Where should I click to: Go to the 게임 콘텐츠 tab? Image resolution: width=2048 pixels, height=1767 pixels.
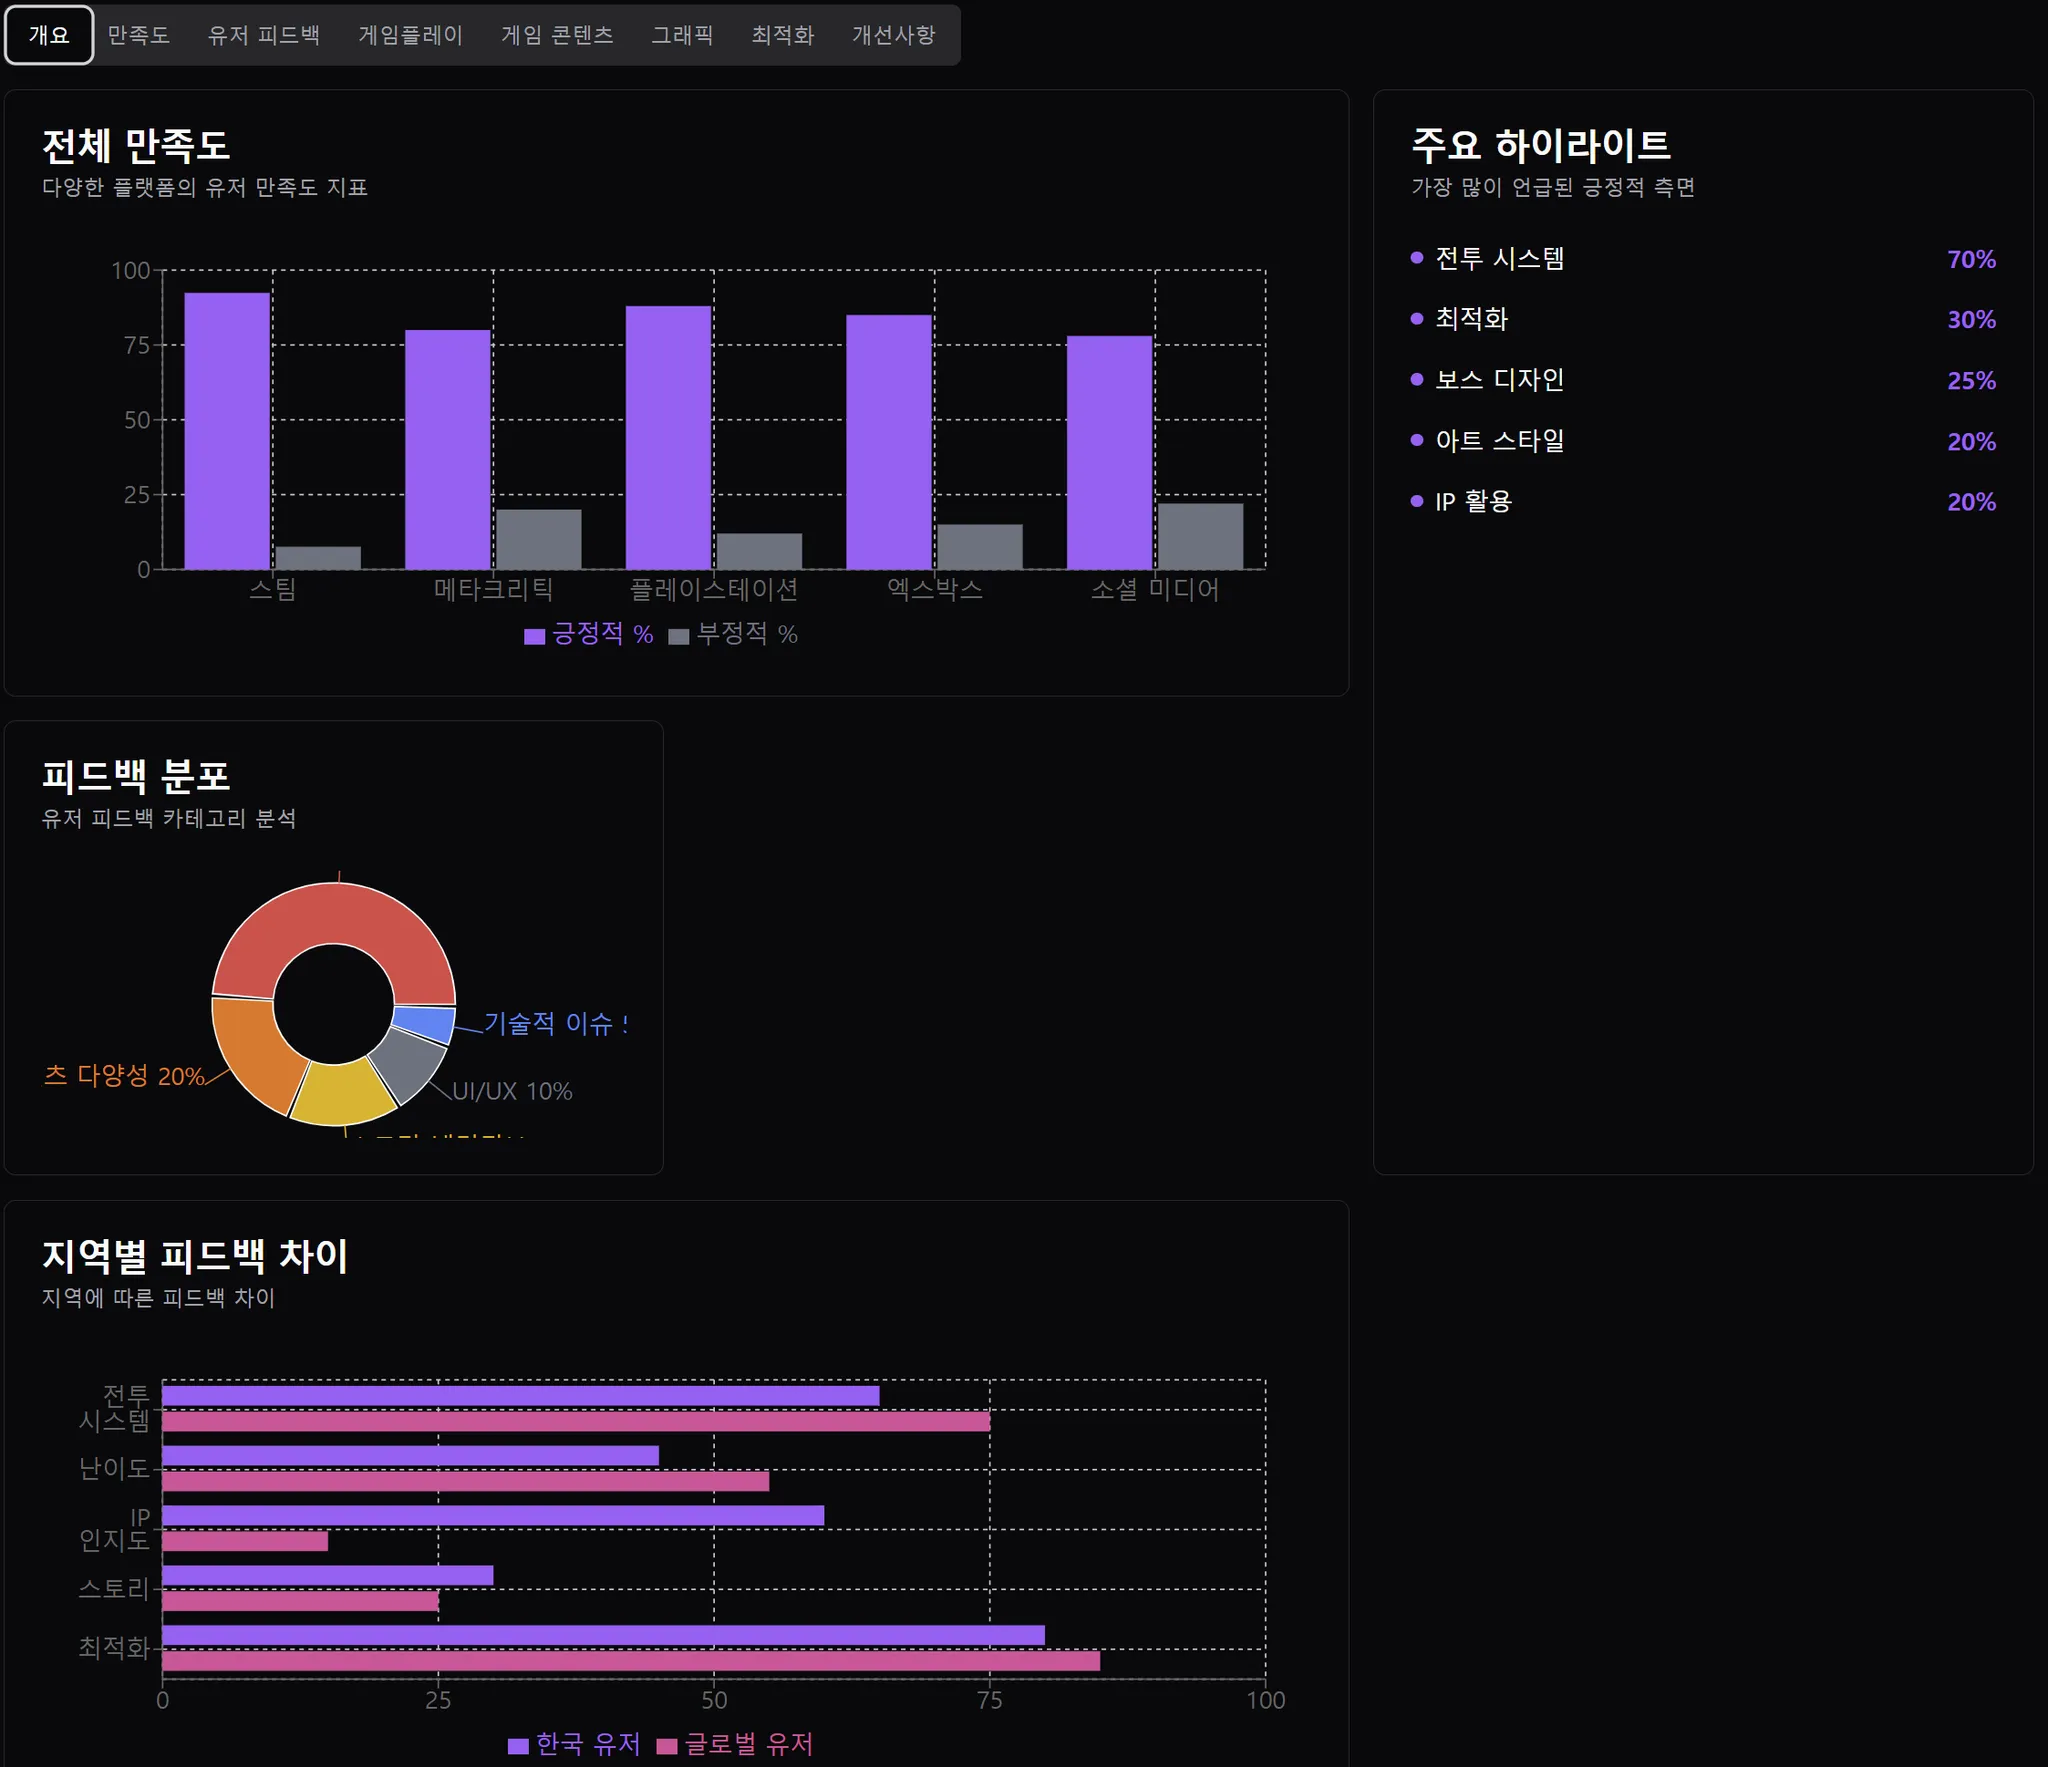click(557, 35)
